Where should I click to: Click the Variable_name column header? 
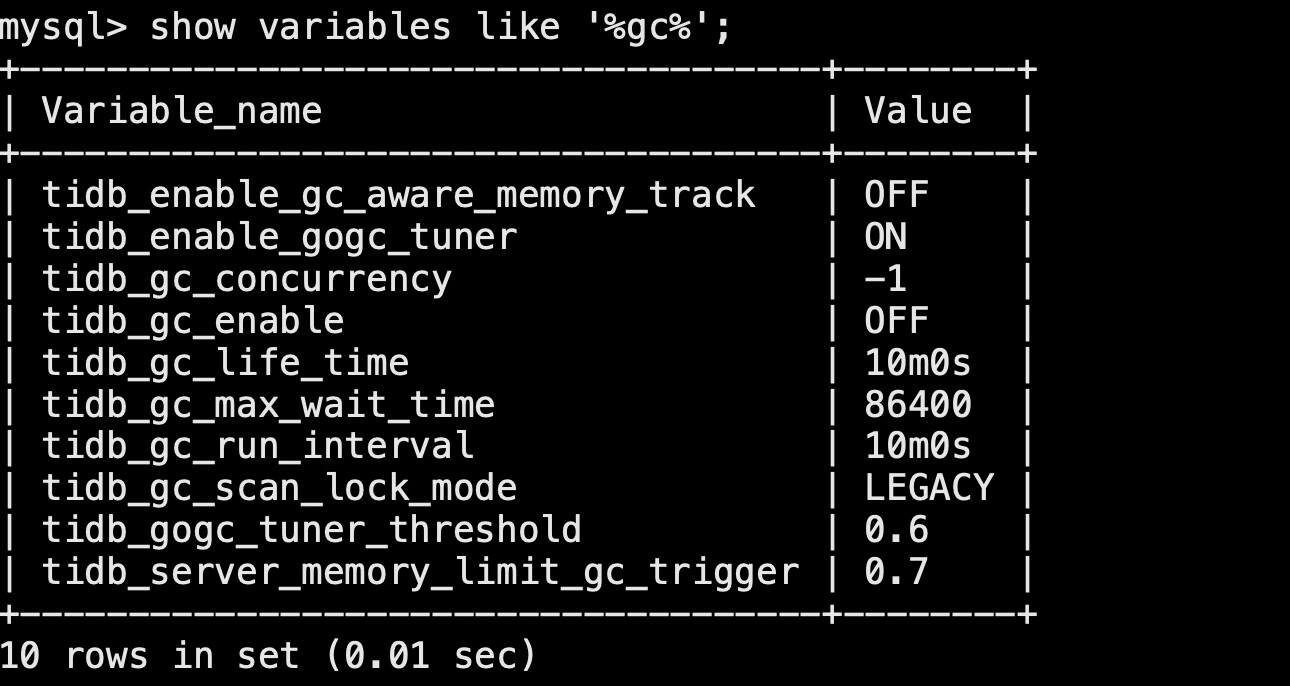click(x=181, y=111)
